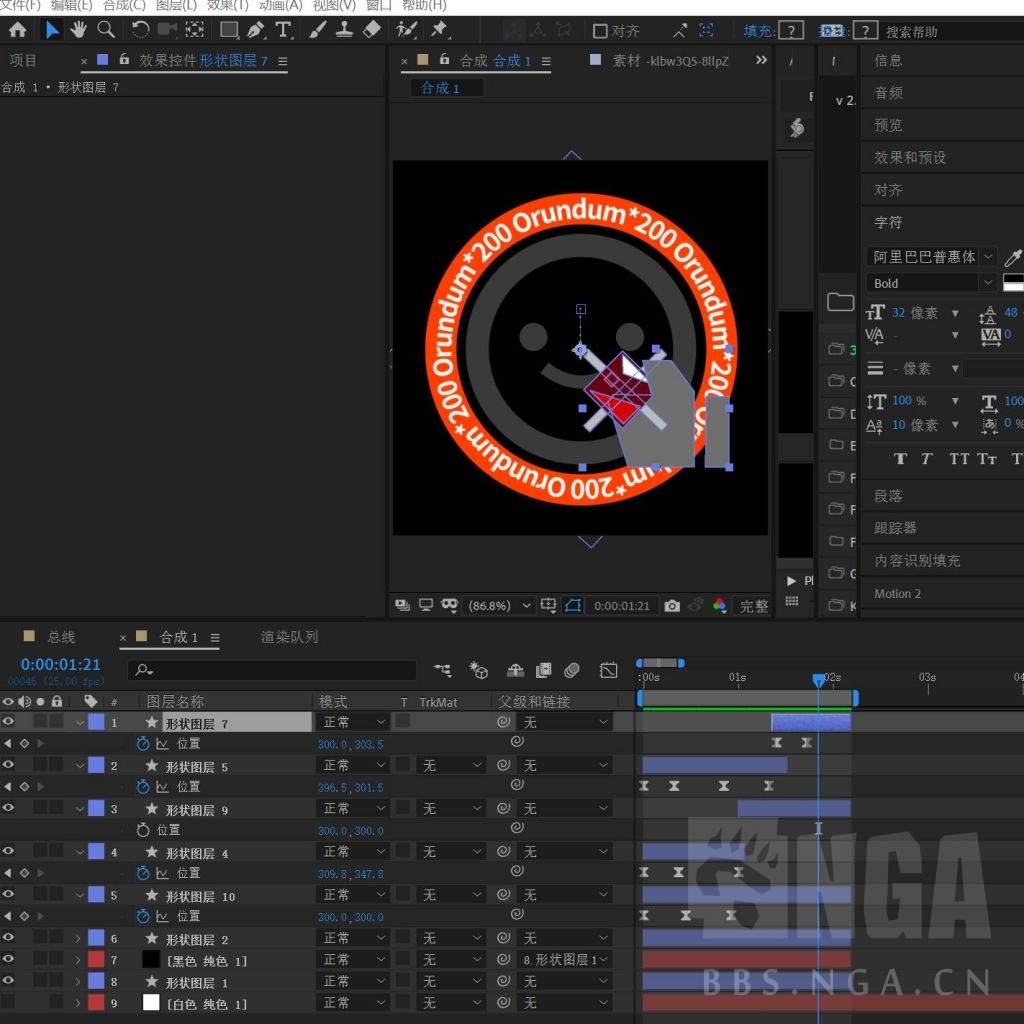Hide 形状图层 9 with its eye icon
The image size is (1024, 1024).
click(8, 808)
